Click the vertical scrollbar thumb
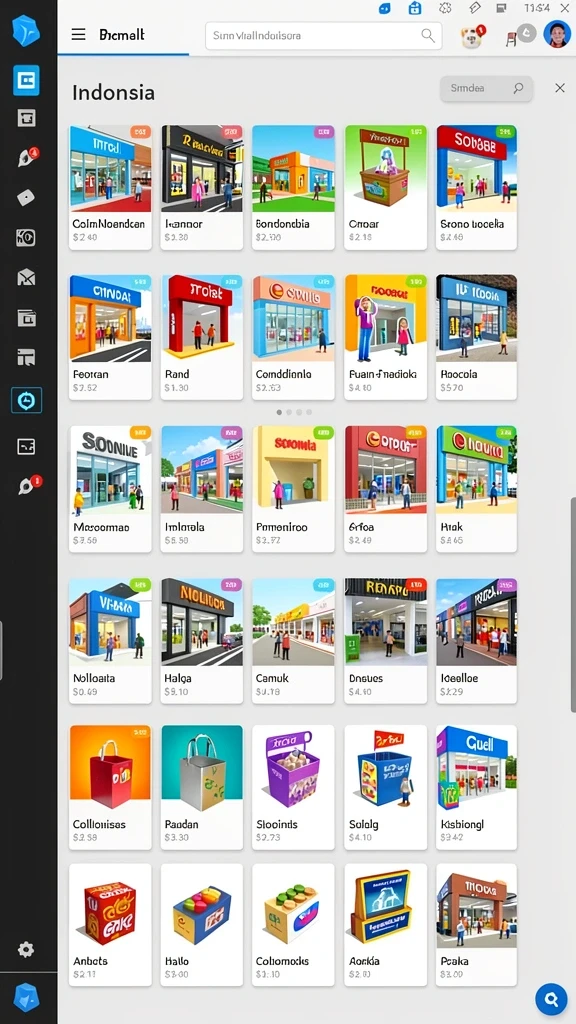 coord(573,605)
